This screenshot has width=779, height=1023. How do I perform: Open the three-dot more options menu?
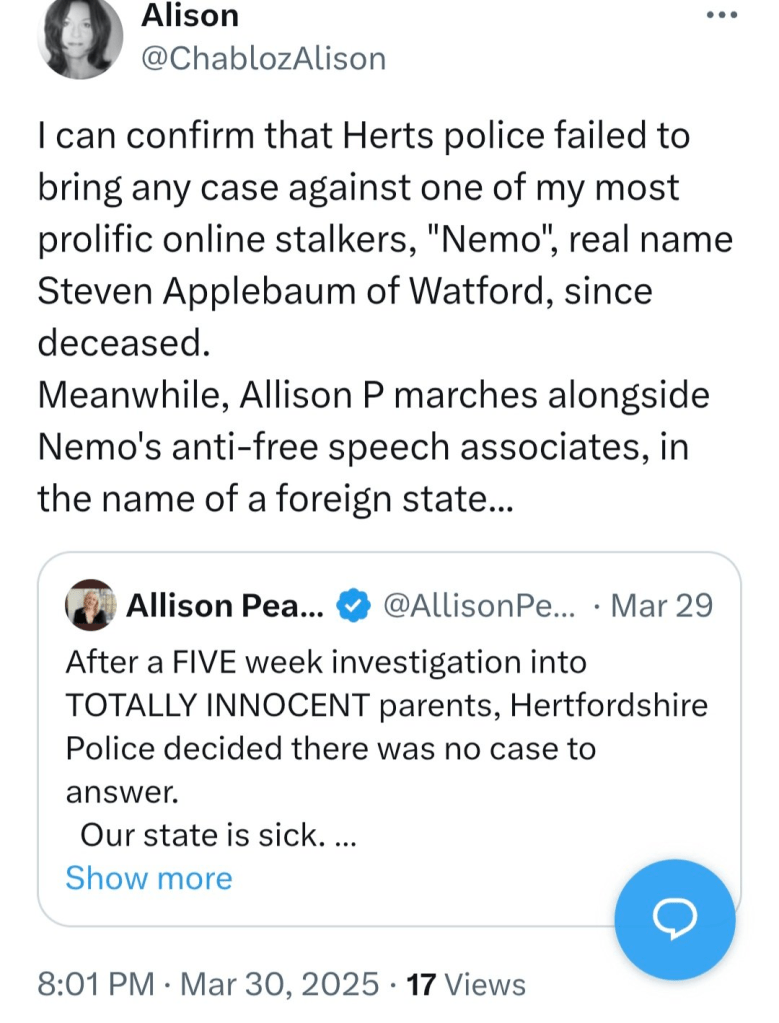coord(720,16)
